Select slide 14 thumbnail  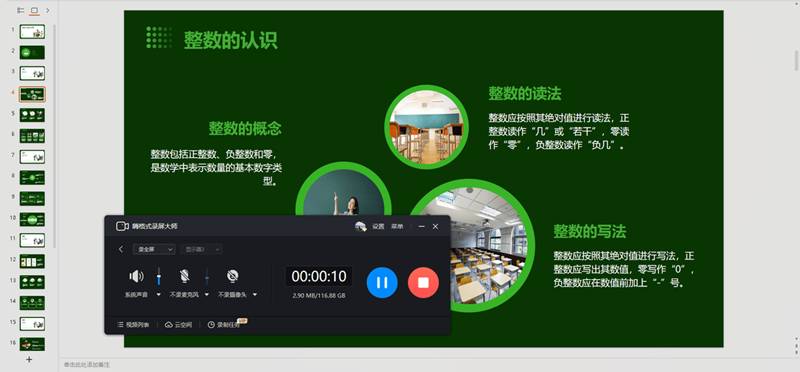pos(32,303)
